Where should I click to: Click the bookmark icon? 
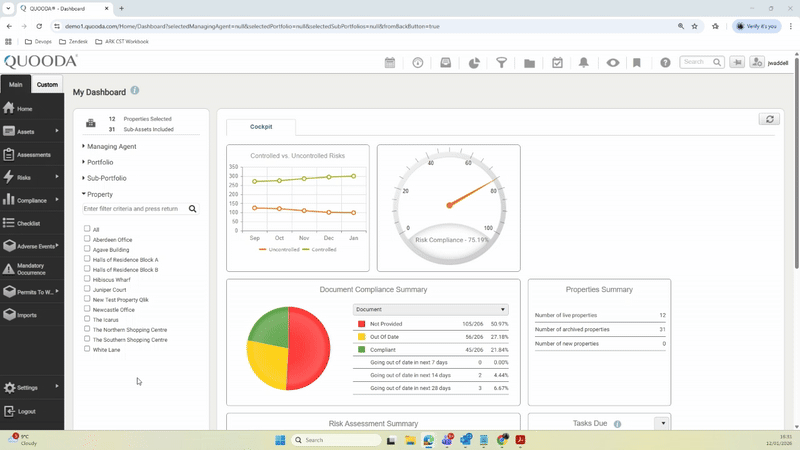click(637, 63)
